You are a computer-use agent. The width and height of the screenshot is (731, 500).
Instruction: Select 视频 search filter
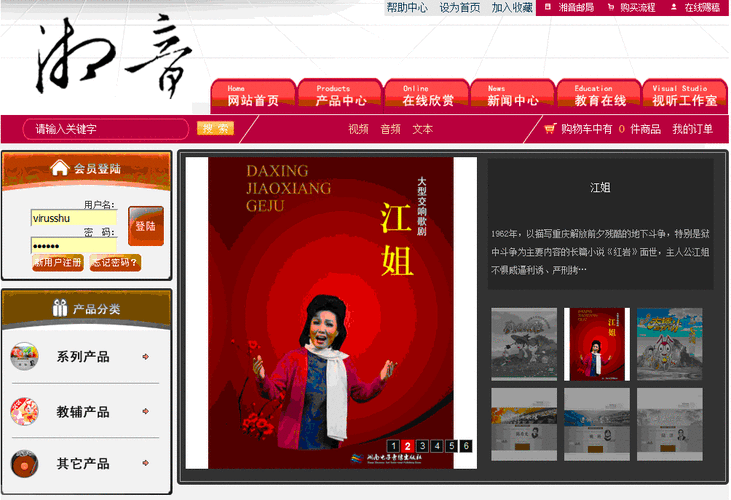[358, 129]
